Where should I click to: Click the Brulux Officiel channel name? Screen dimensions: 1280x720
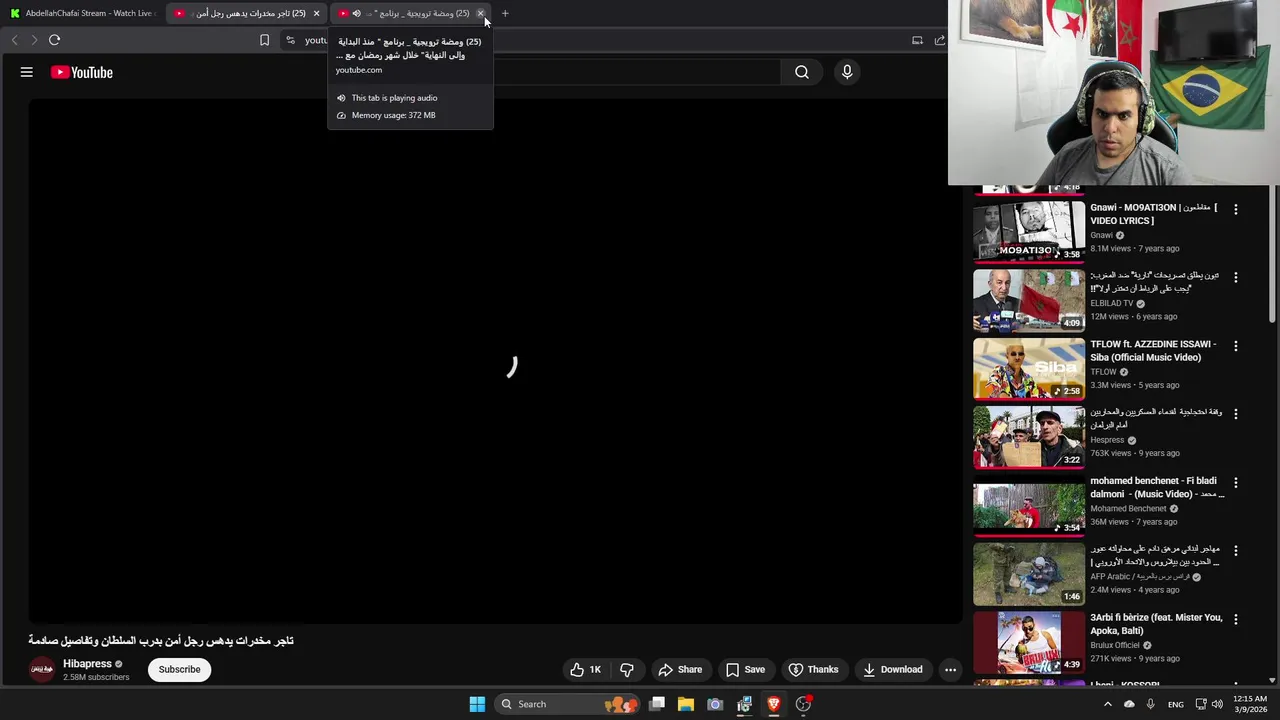[x=1115, y=645]
